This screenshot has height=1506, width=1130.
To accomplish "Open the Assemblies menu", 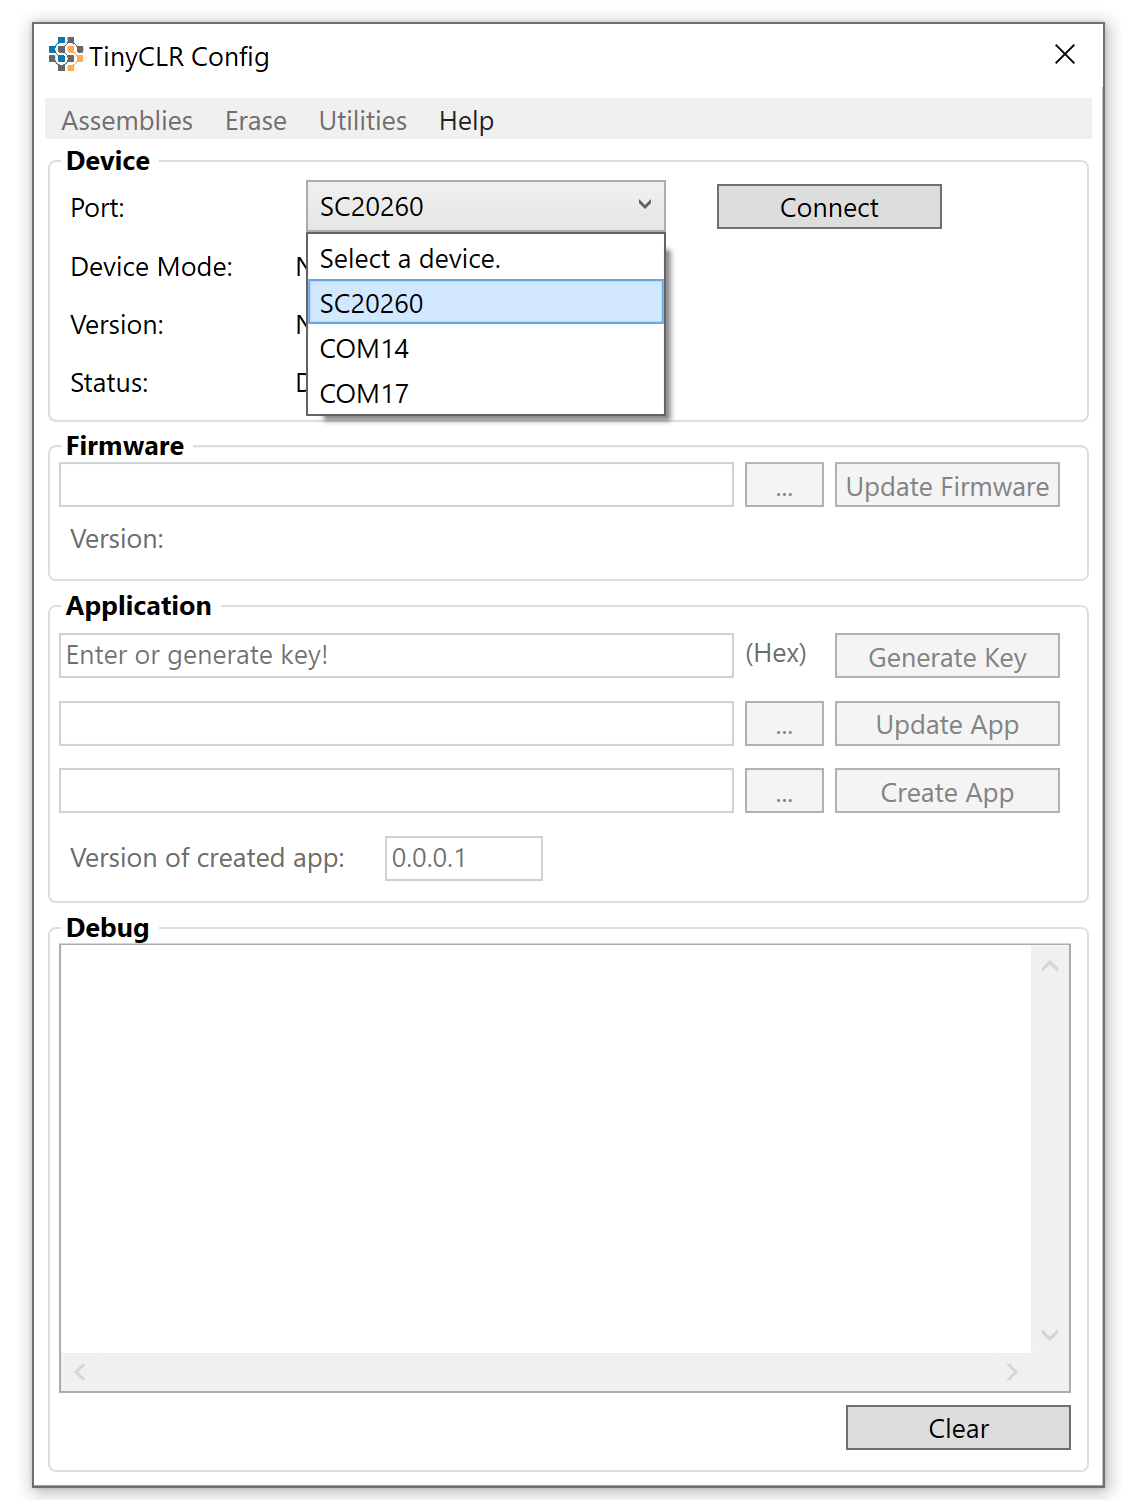I will [x=127, y=120].
